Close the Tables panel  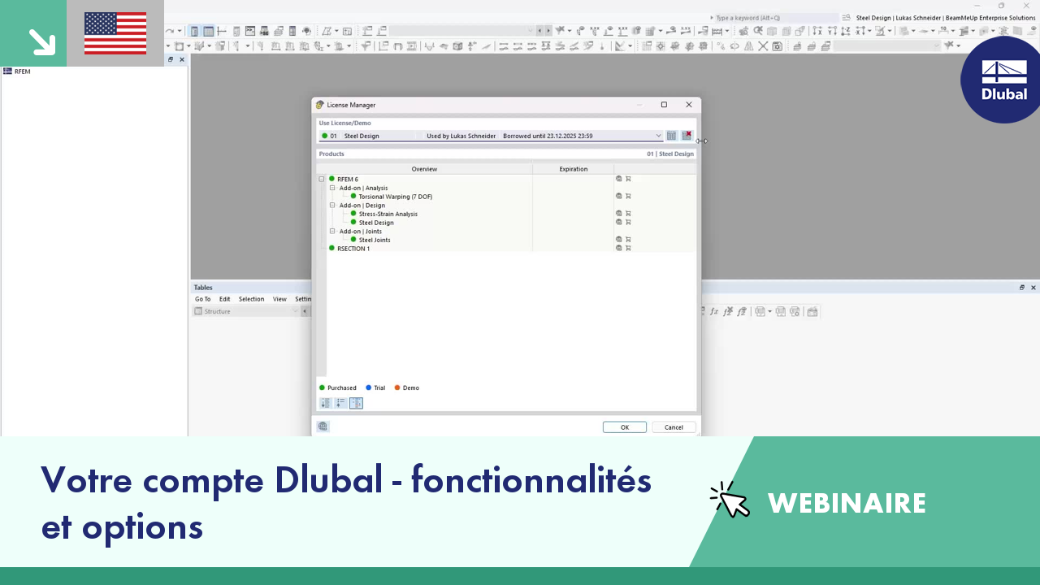click(x=1033, y=287)
